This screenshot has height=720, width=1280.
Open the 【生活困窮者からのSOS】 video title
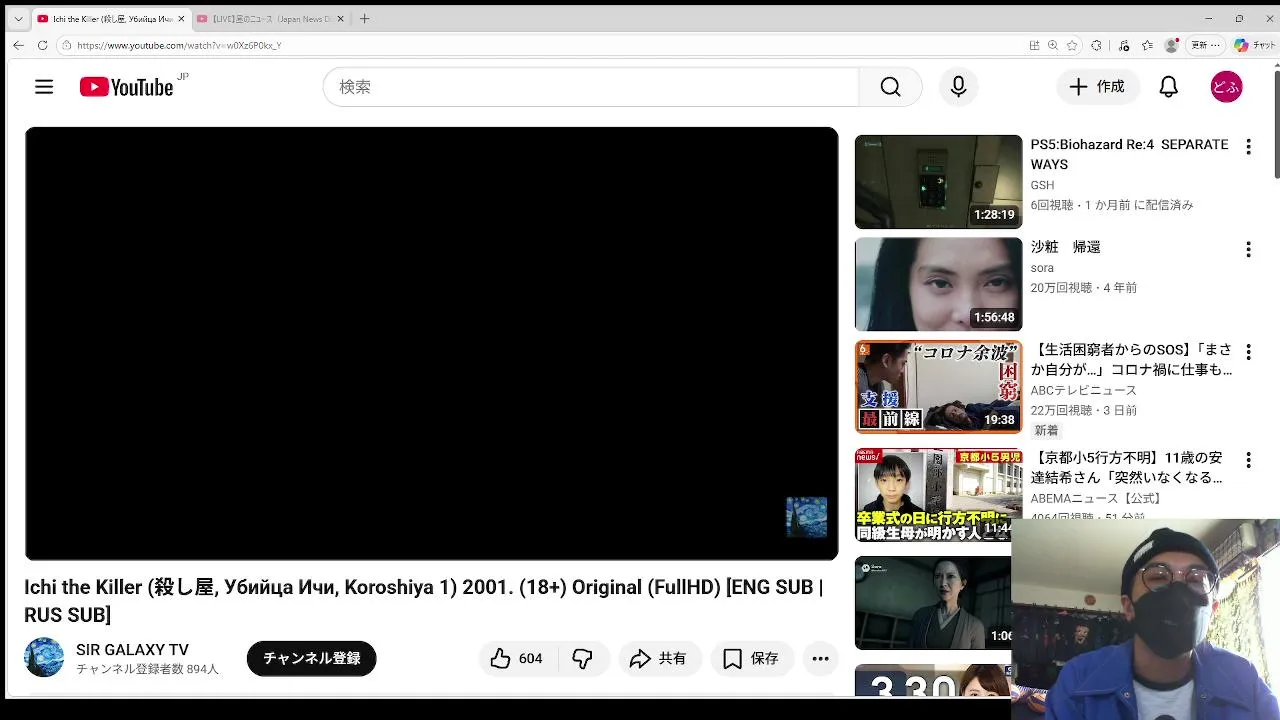point(1131,360)
